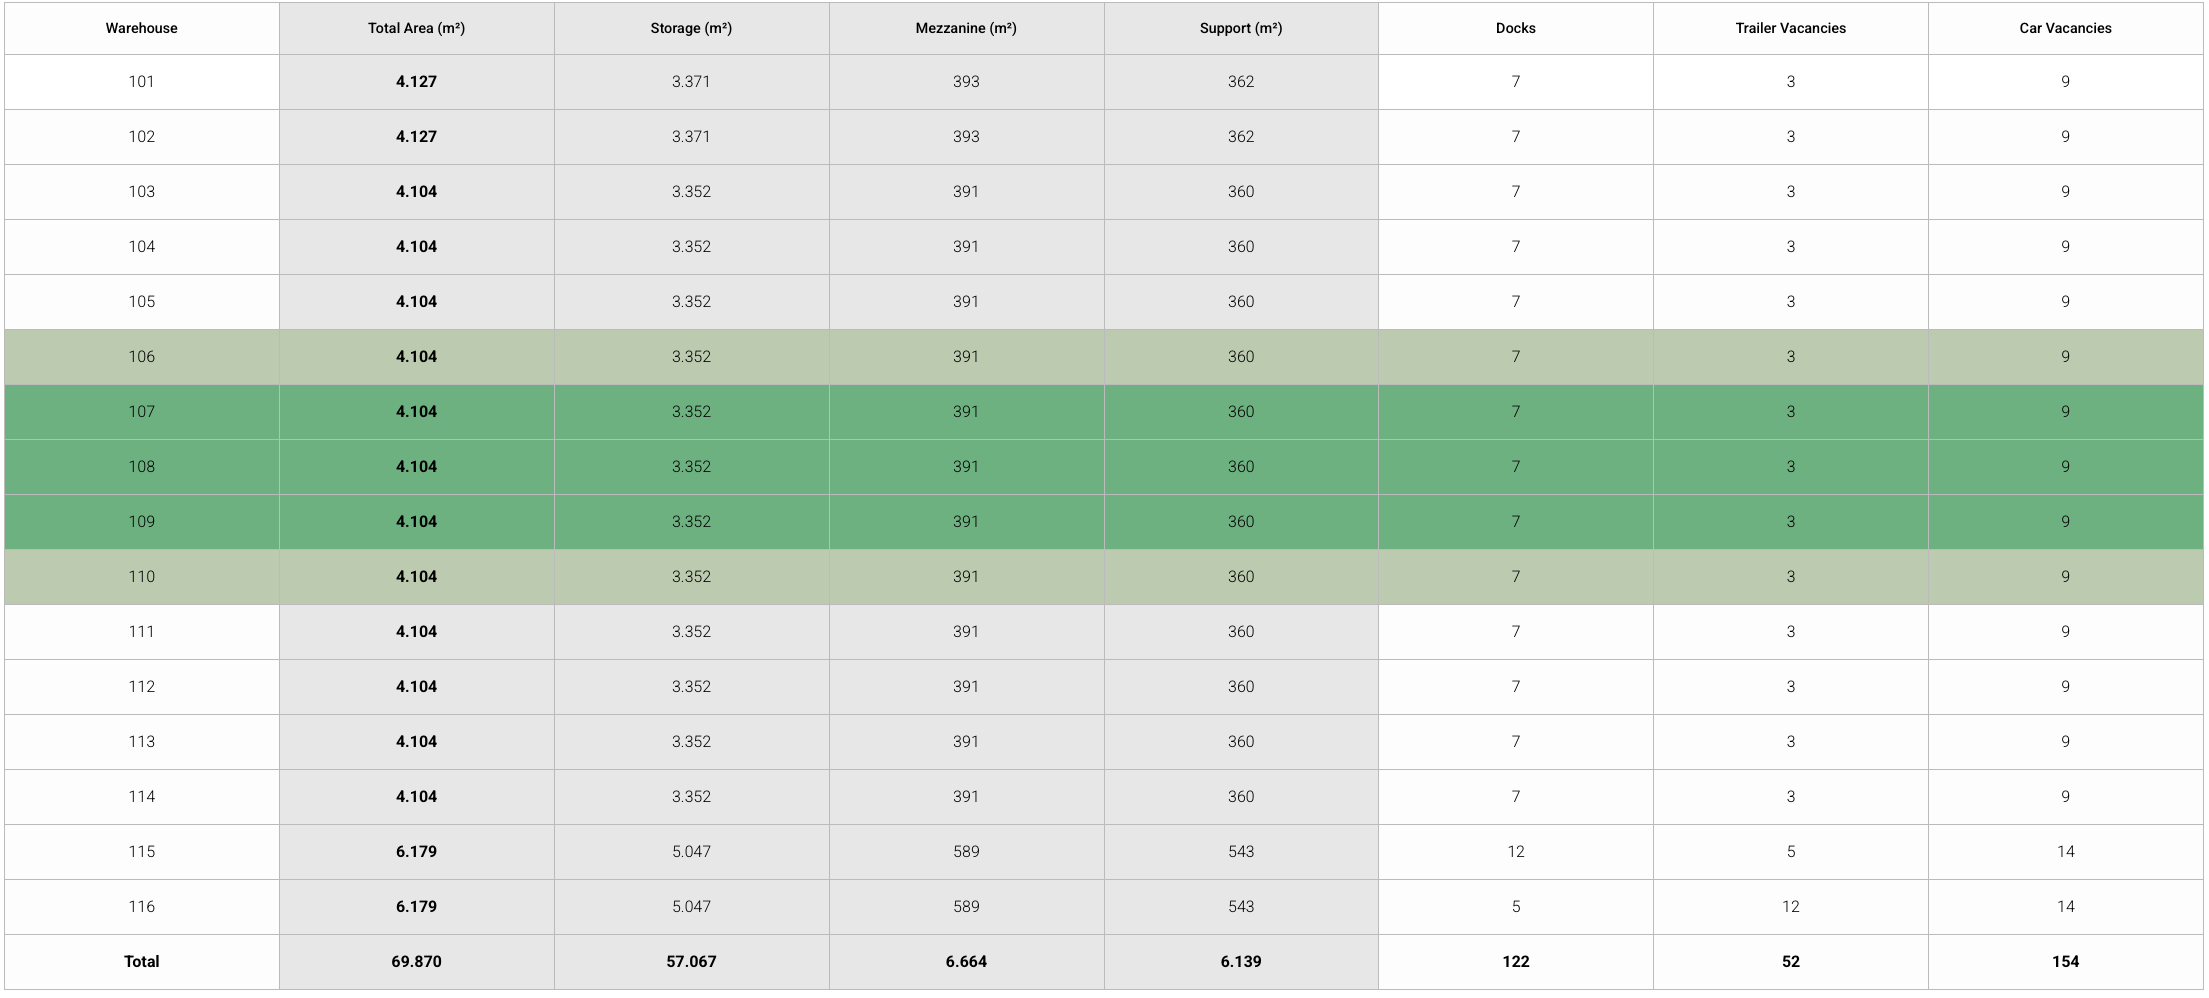The image size is (2209, 998).
Task: Click the Total Area (m²) header
Action: point(416,28)
